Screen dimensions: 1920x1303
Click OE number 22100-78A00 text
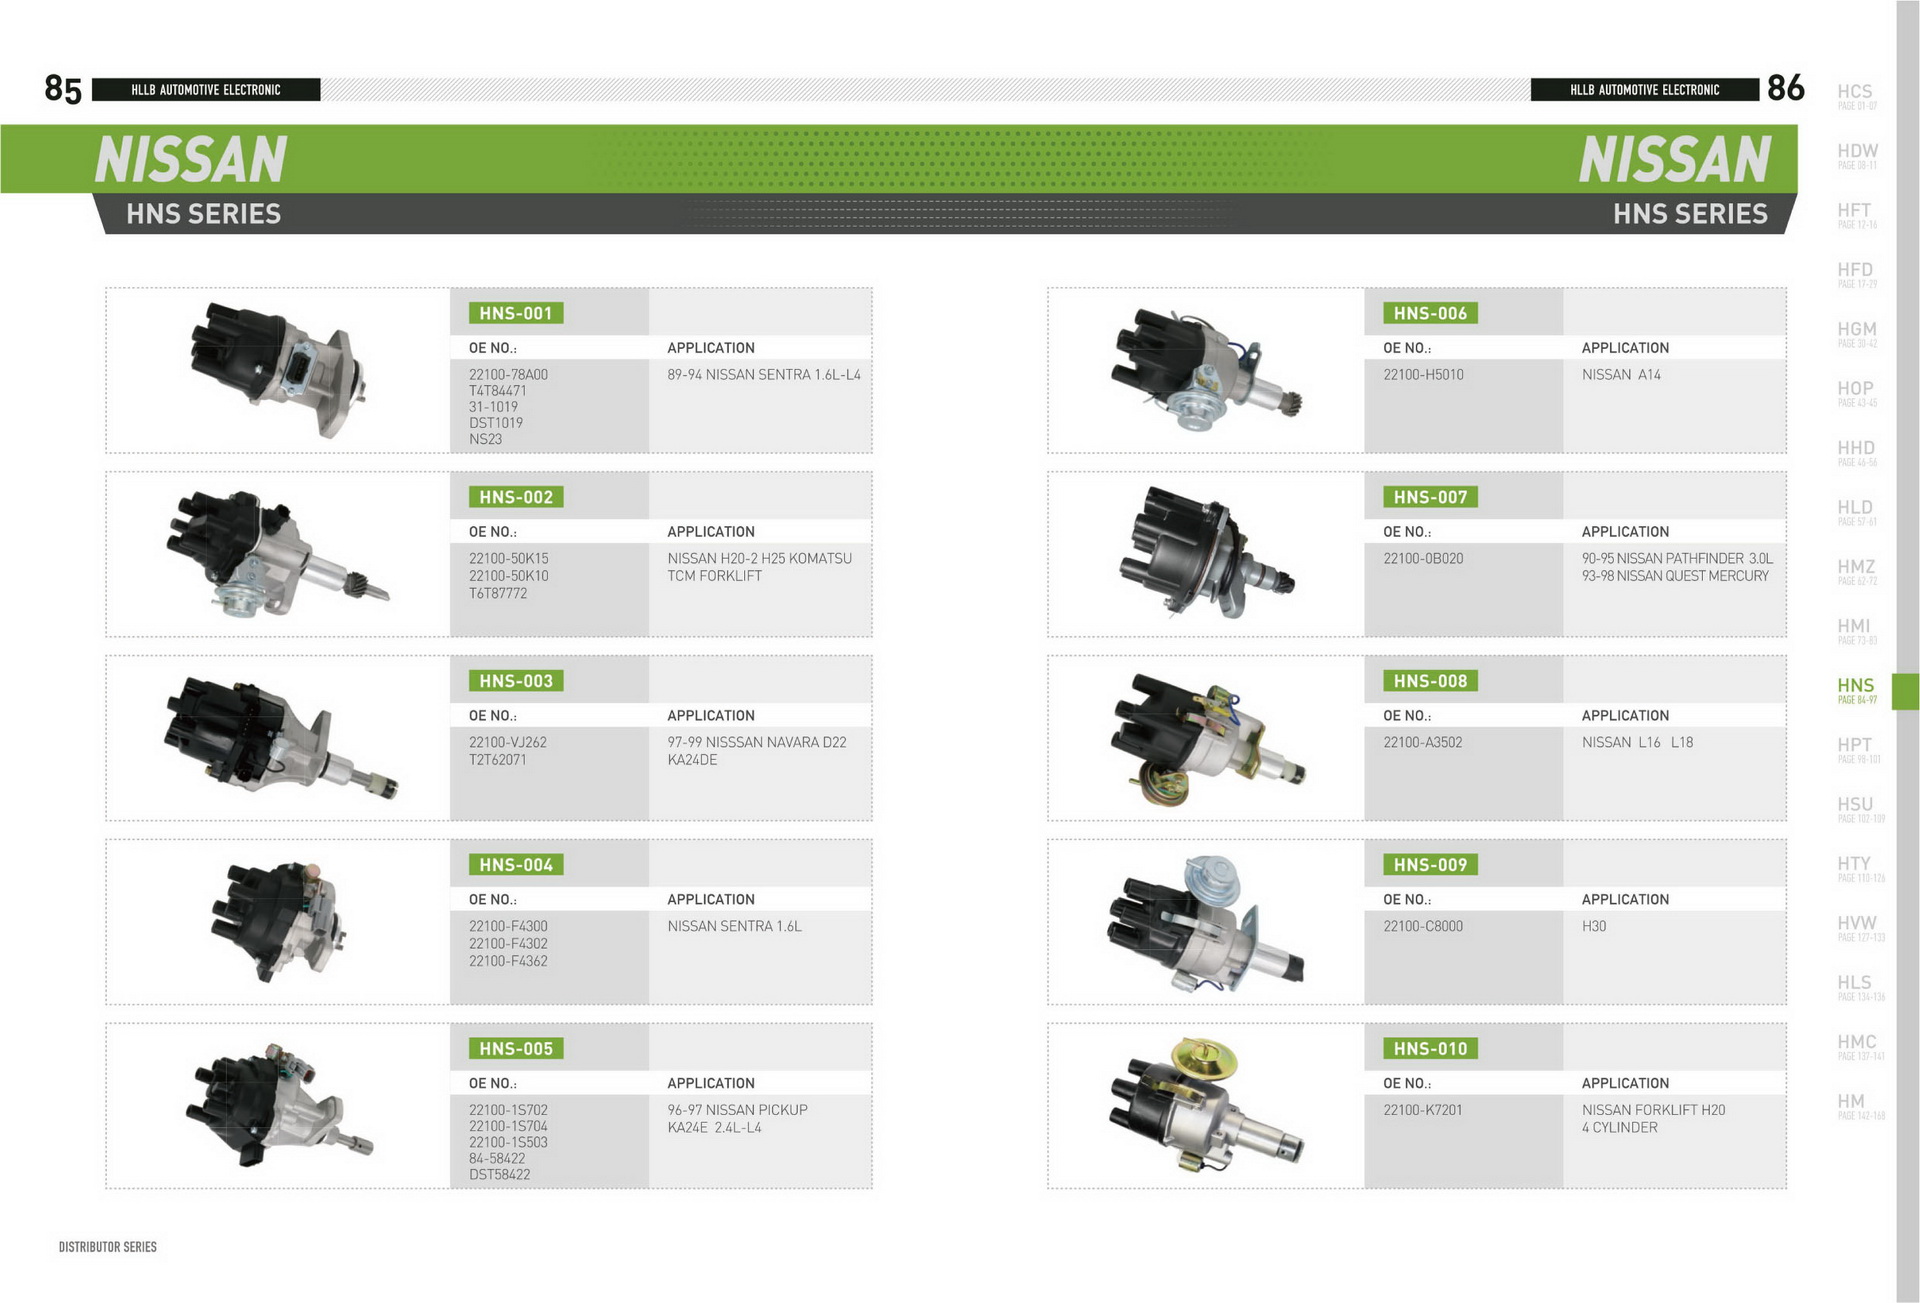(x=508, y=375)
